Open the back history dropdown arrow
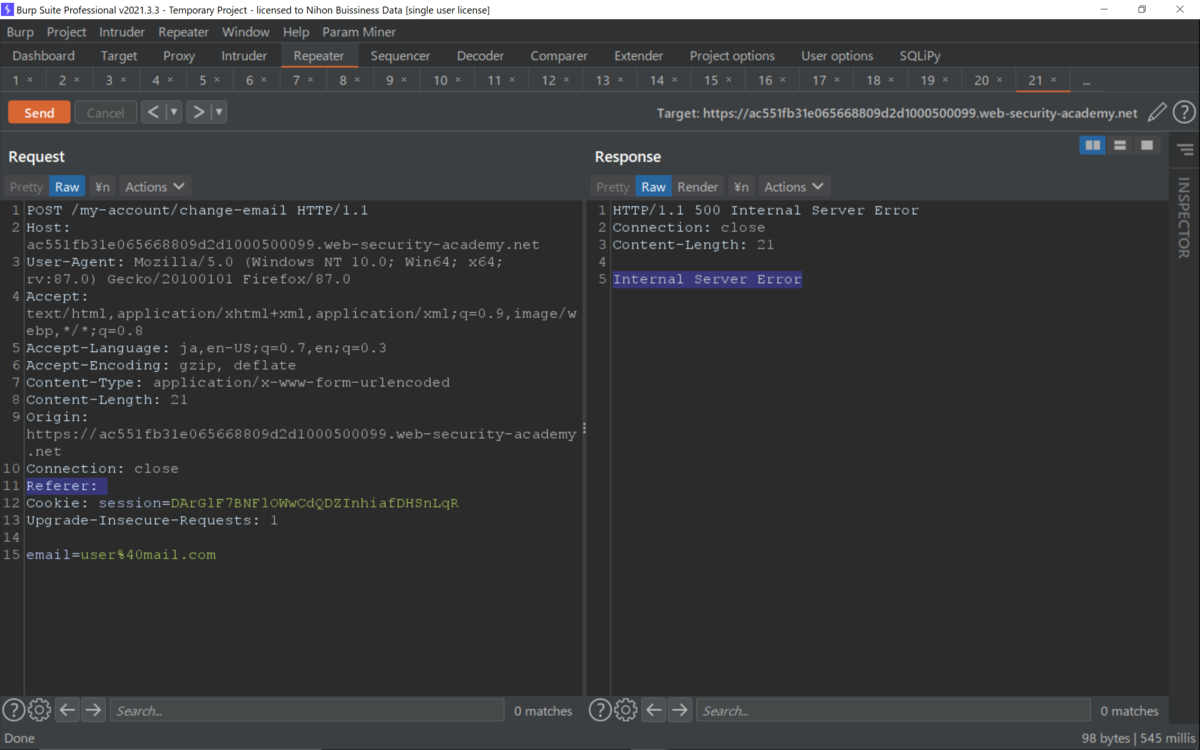 (x=173, y=112)
